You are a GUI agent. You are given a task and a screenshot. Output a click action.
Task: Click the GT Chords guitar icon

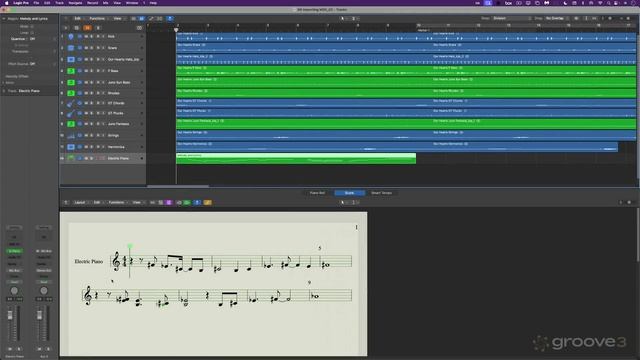click(x=71, y=103)
